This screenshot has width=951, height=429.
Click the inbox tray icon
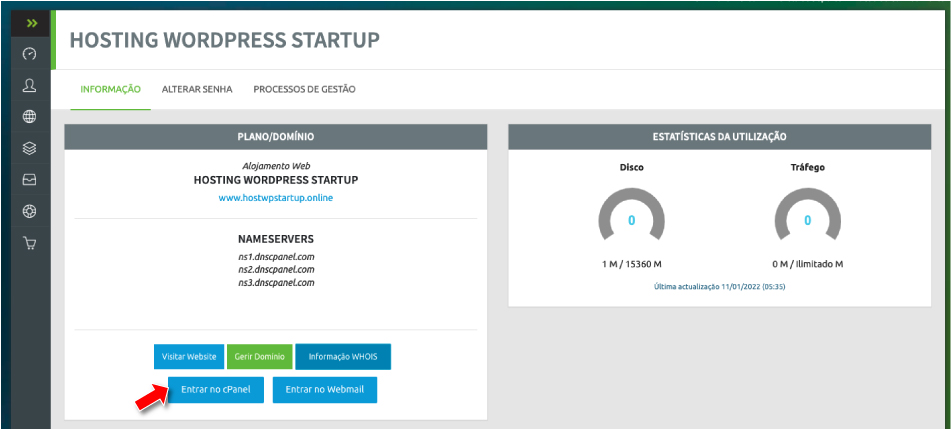click(30, 180)
